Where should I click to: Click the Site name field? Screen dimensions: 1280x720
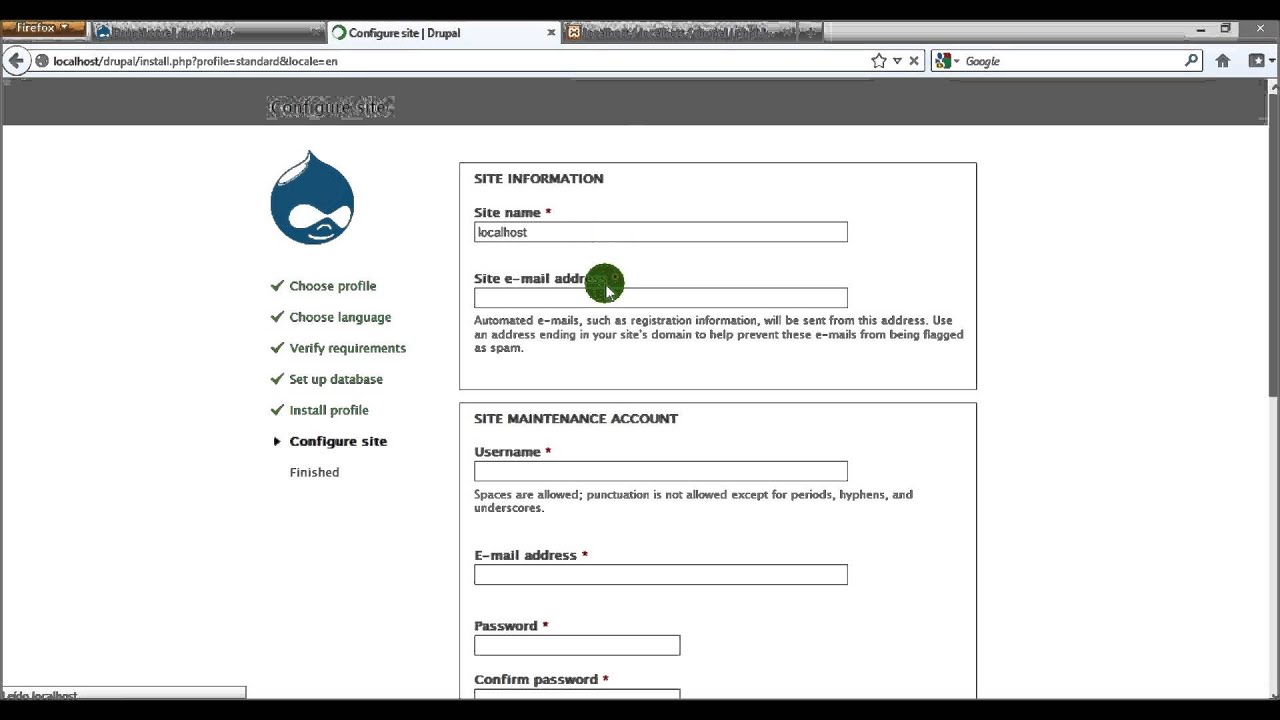pos(661,232)
